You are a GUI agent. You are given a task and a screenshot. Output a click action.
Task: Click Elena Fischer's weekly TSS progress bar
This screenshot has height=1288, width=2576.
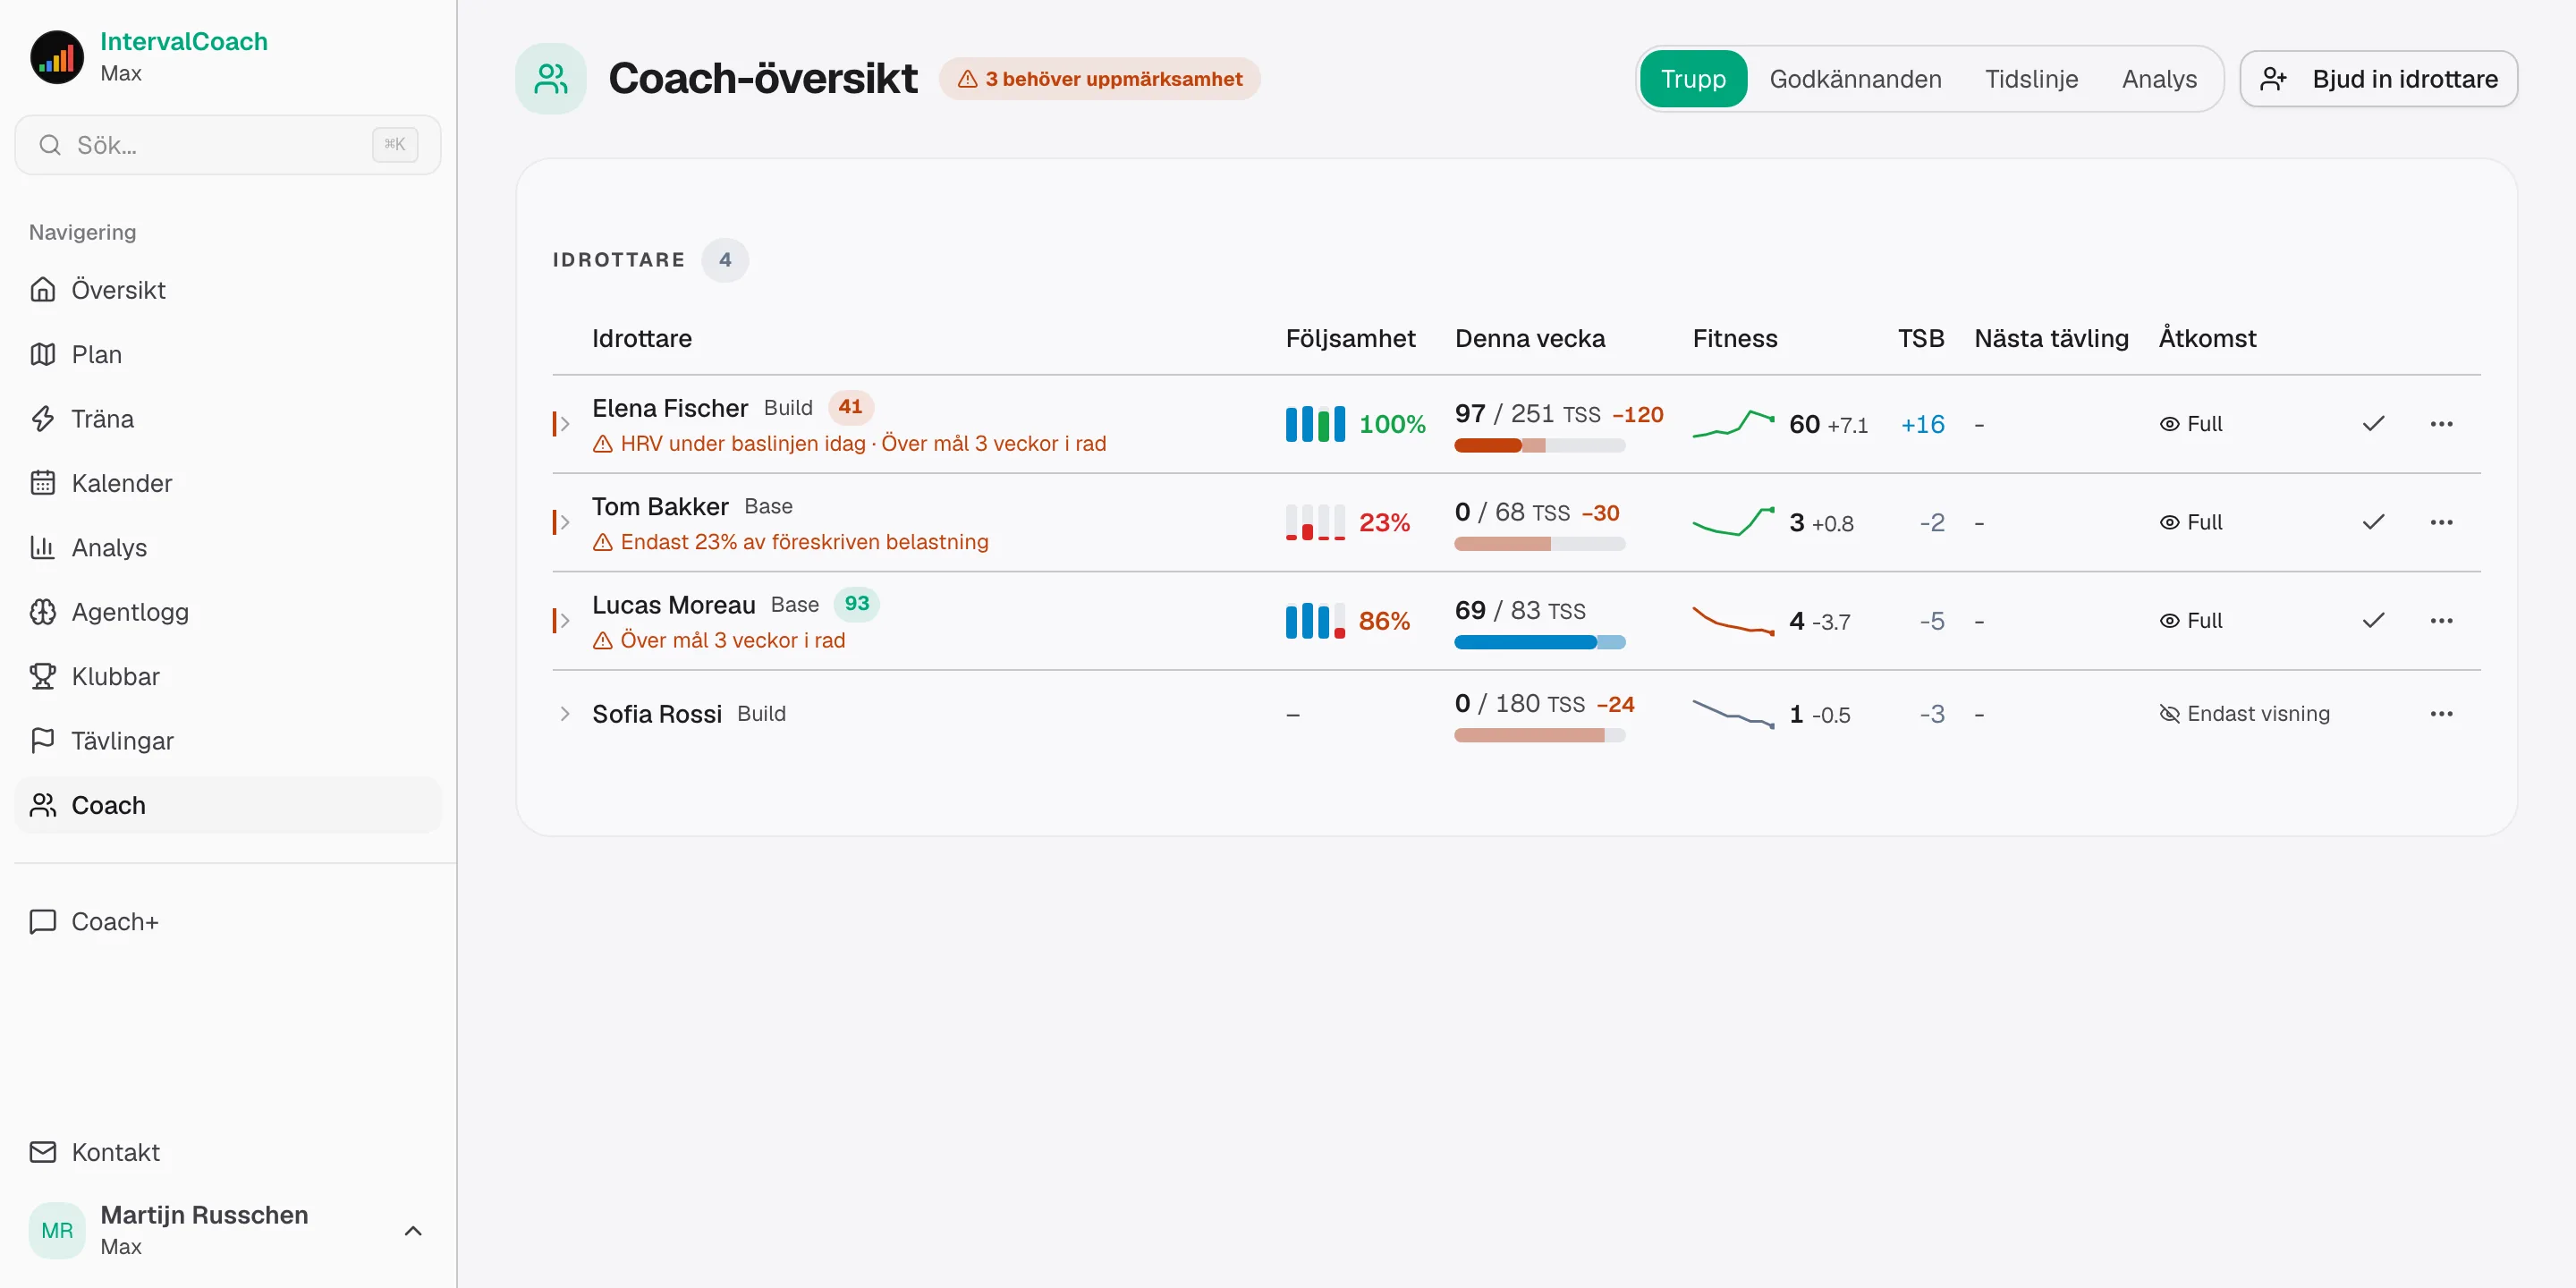pyautogui.click(x=1539, y=446)
